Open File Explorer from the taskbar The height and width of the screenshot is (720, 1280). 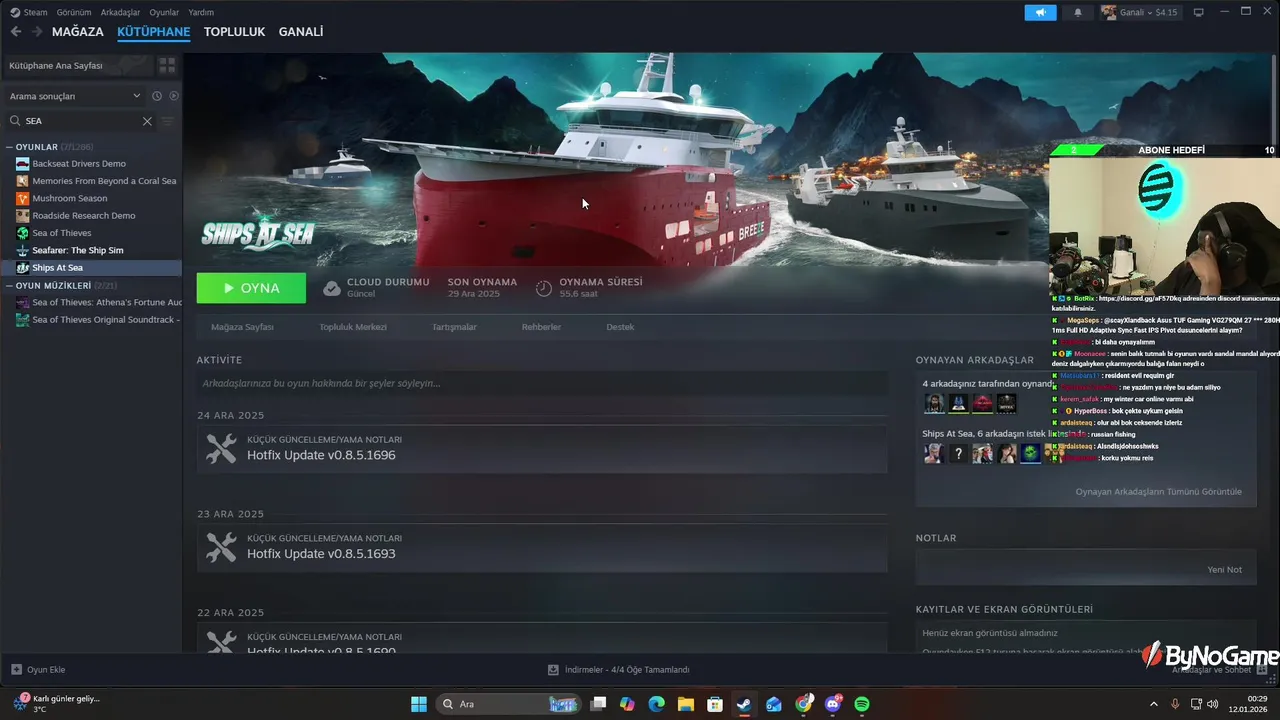685,704
